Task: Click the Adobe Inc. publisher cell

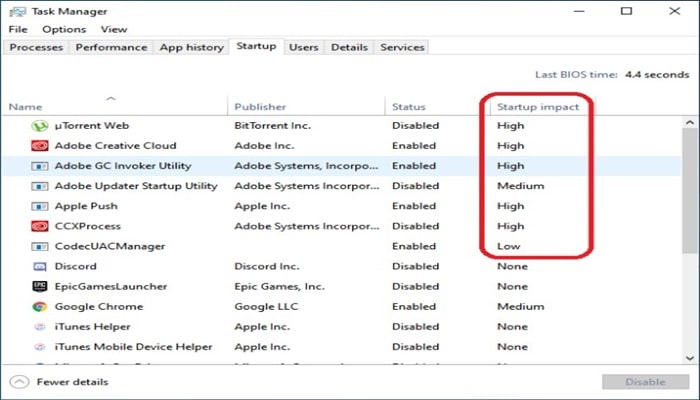Action: click(264, 146)
